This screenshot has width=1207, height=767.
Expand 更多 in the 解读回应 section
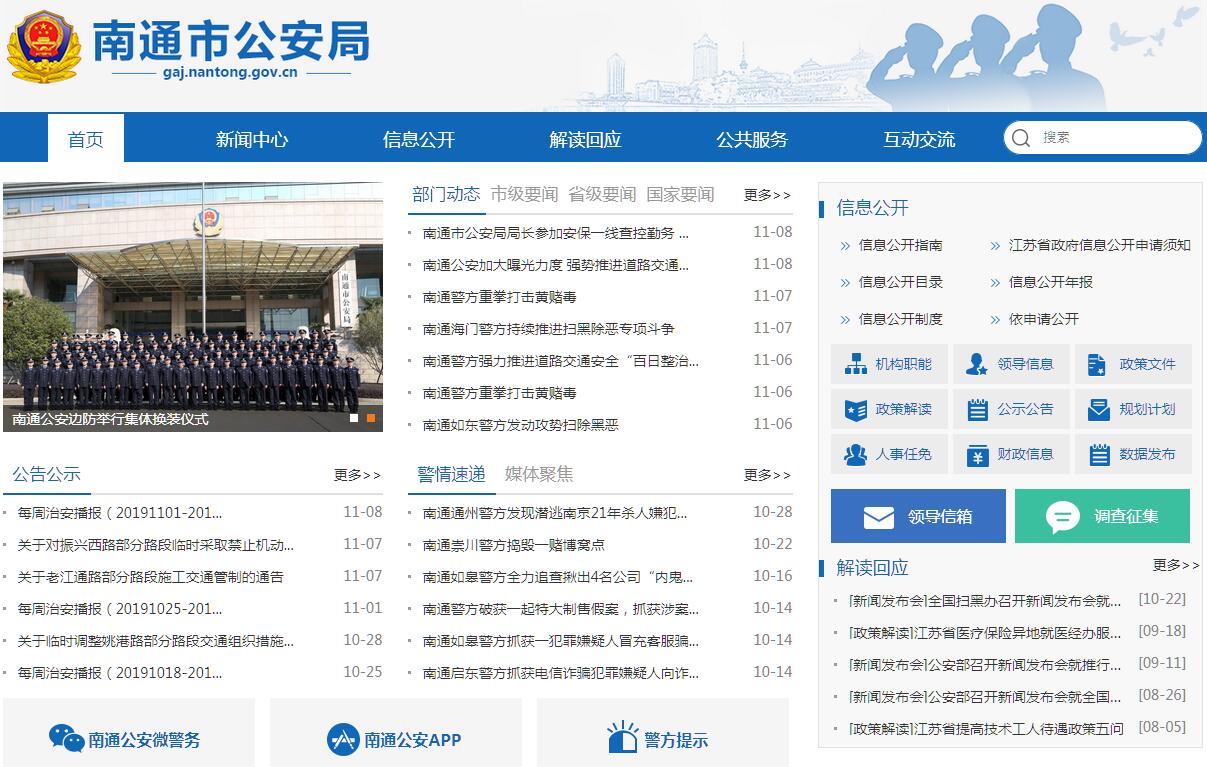coord(1175,565)
